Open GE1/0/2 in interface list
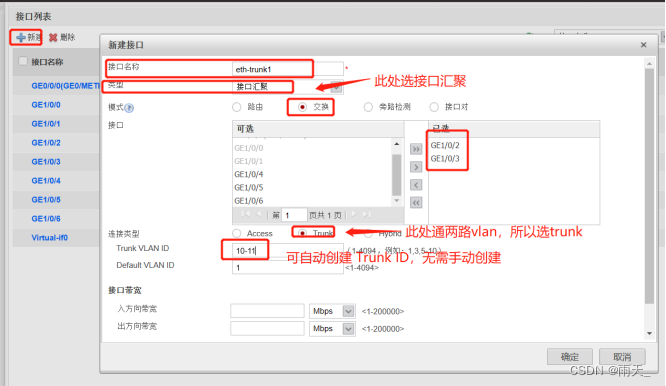Screen dimensions: 666x386 point(46,143)
